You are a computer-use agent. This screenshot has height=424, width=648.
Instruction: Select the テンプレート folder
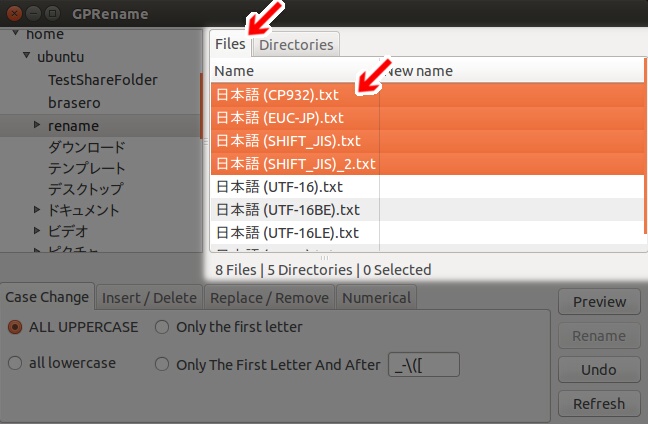tap(86, 168)
